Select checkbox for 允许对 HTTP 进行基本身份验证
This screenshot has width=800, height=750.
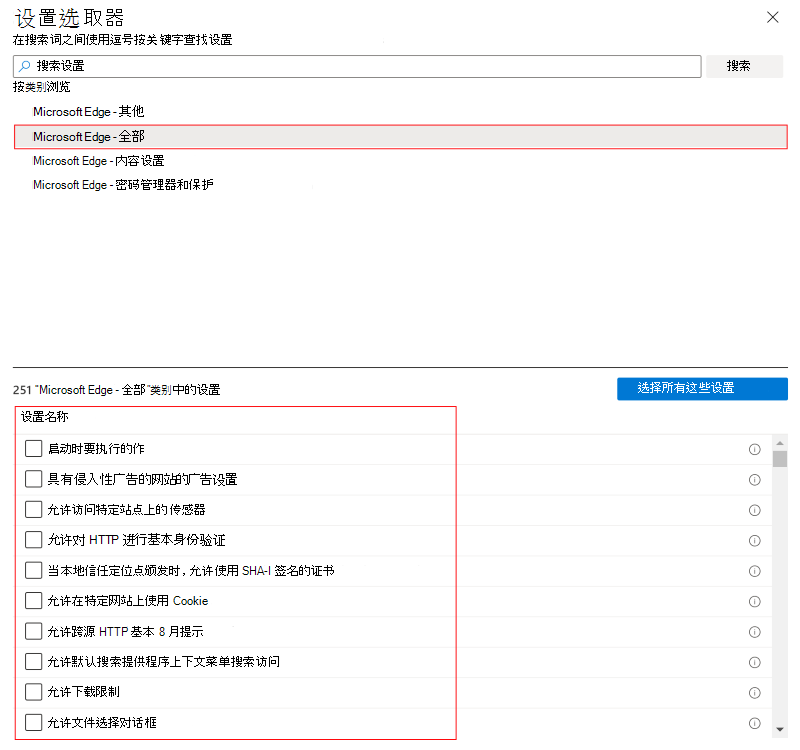pyautogui.click(x=34, y=540)
